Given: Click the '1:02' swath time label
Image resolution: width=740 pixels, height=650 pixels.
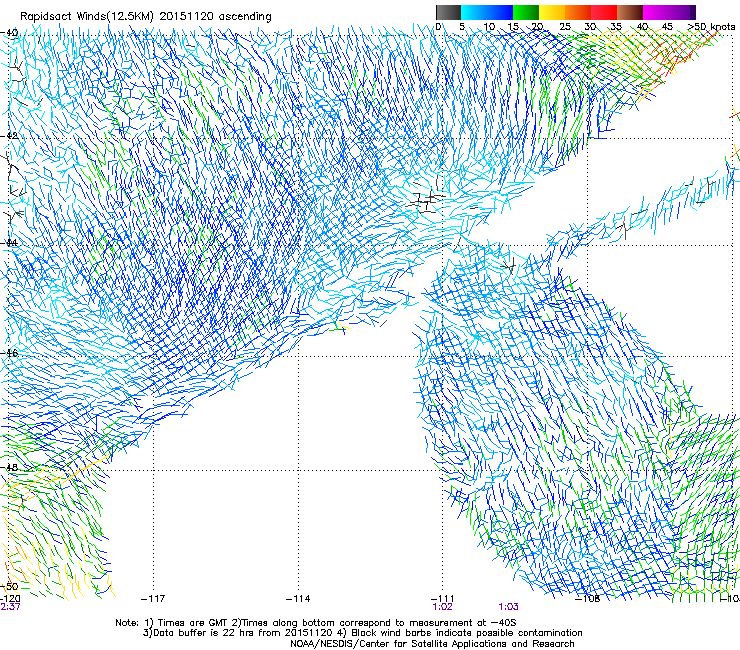Looking at the screenshot, I should 442,607.
